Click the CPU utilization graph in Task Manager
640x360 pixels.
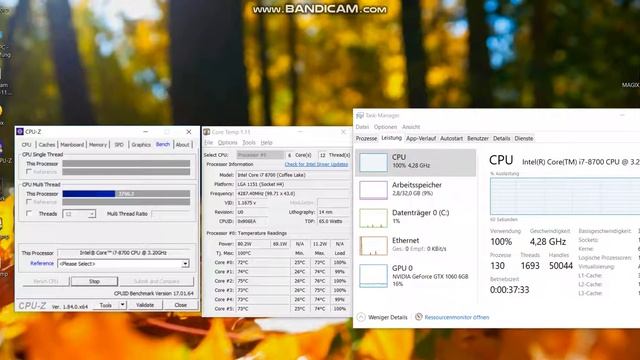[x=565, y=196]
